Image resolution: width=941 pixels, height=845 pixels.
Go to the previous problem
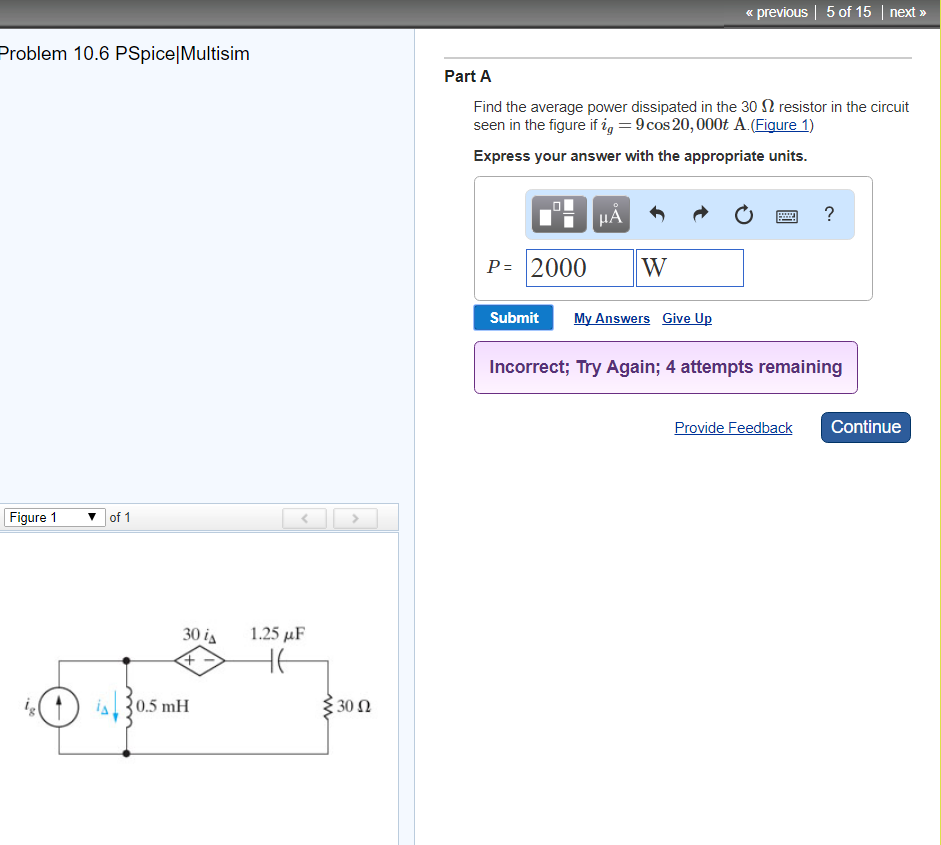pyautogui.click(x=776, y=12)
